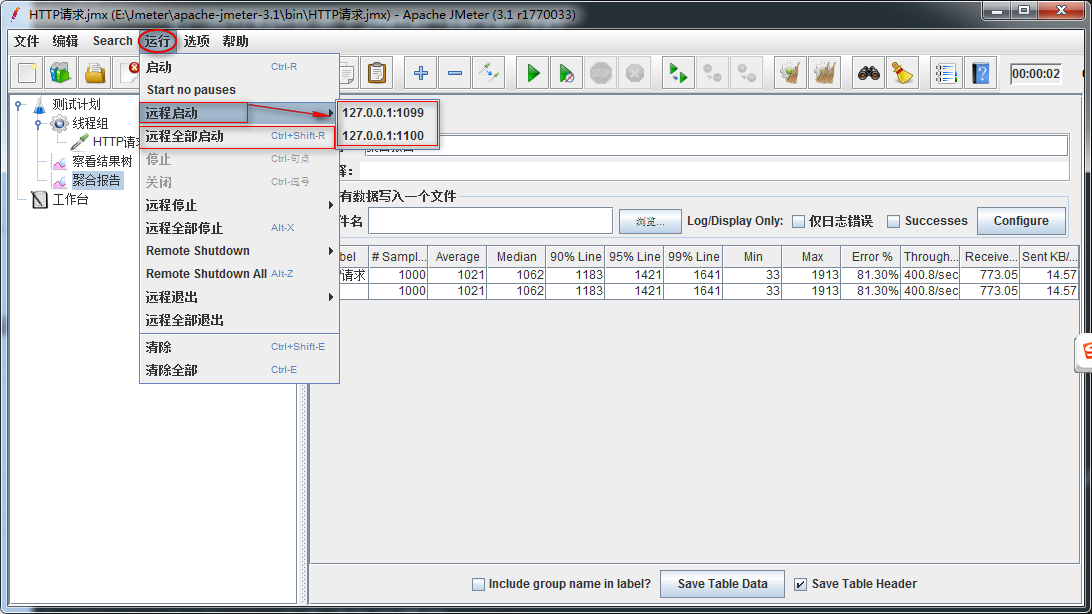Image resolution: width=1092 pixels, height=614 pixels.
Task: Open the 帮助 menu
Action: click(x=235, y=41)
